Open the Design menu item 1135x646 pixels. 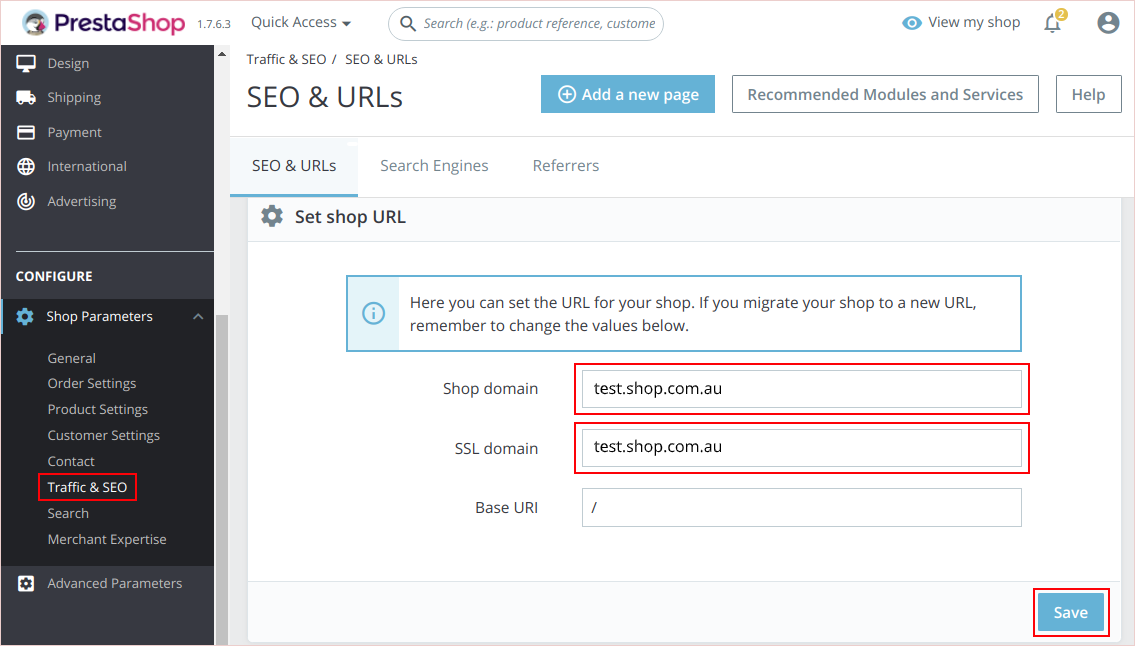click(68, 64)
